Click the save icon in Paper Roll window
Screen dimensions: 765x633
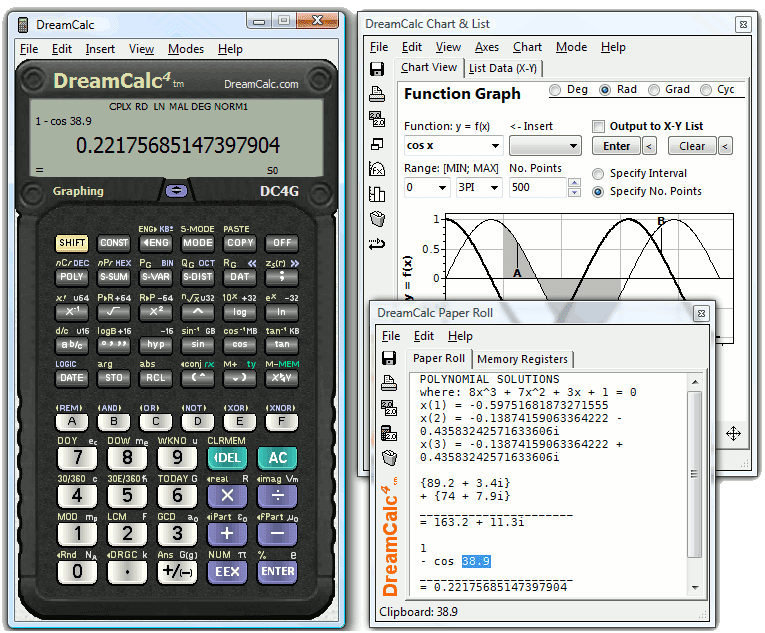pos(389,358)
